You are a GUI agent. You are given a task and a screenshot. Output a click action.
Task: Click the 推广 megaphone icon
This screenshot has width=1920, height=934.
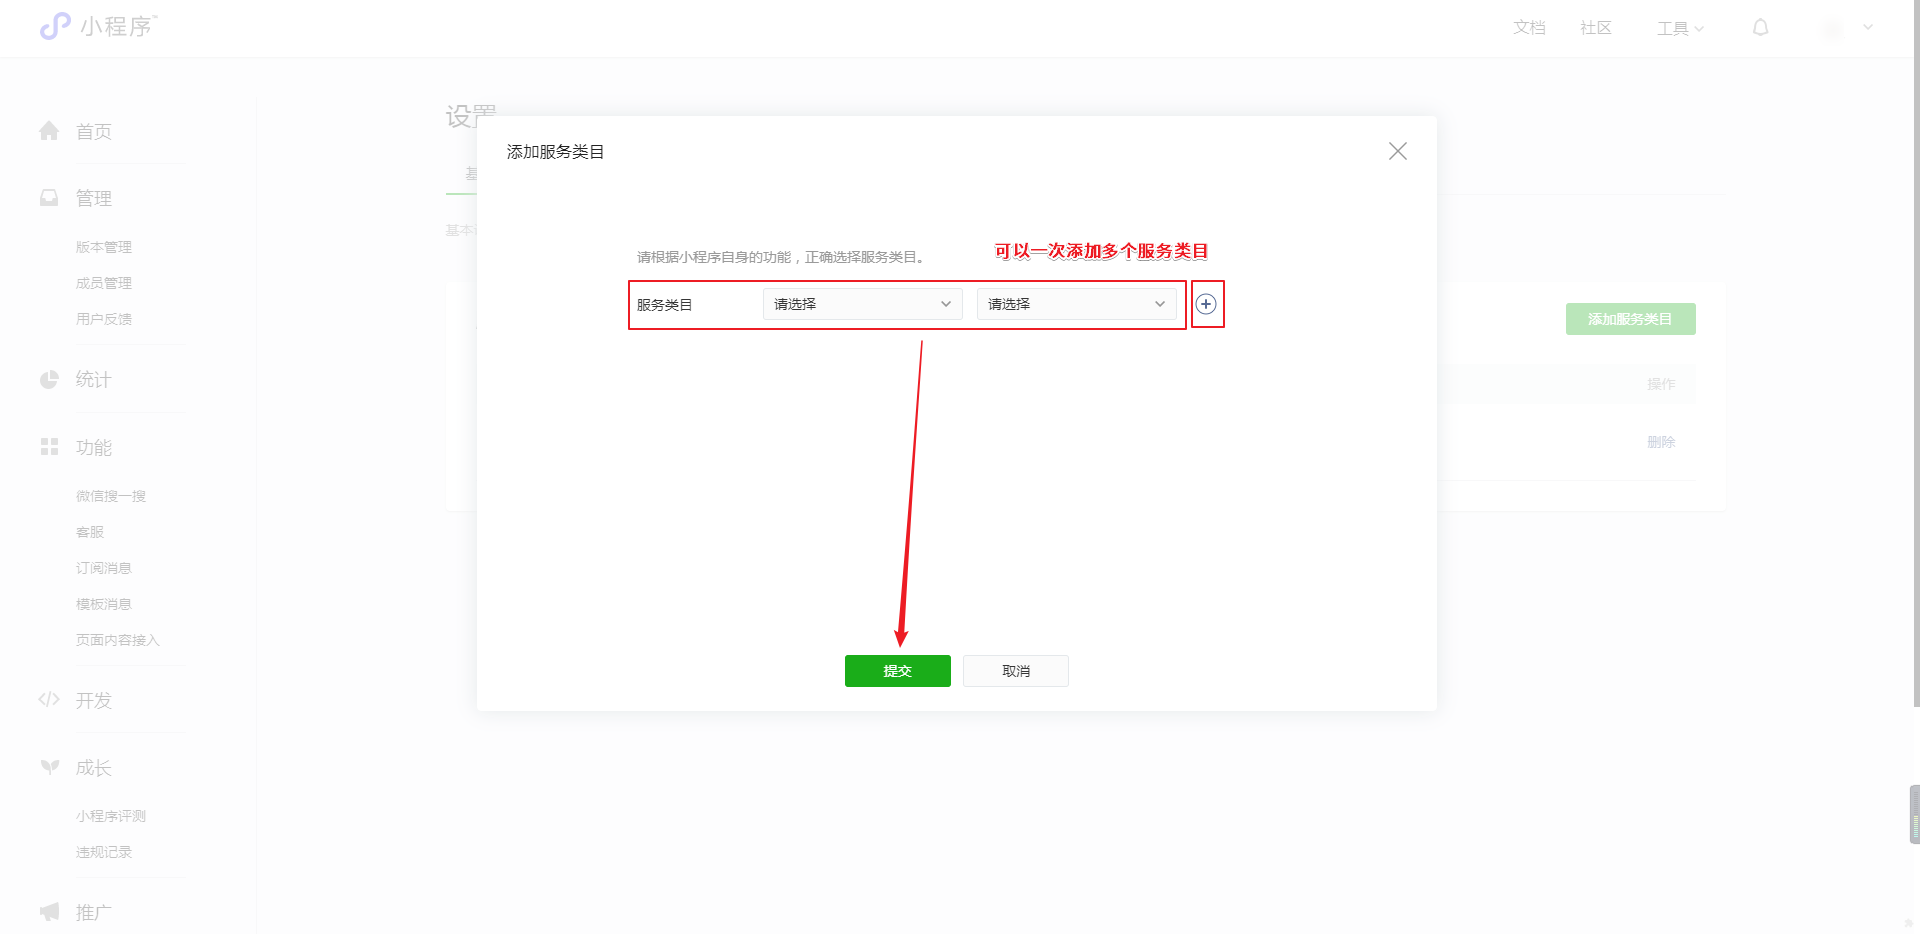pyautogui.click(x=49, y=911)
